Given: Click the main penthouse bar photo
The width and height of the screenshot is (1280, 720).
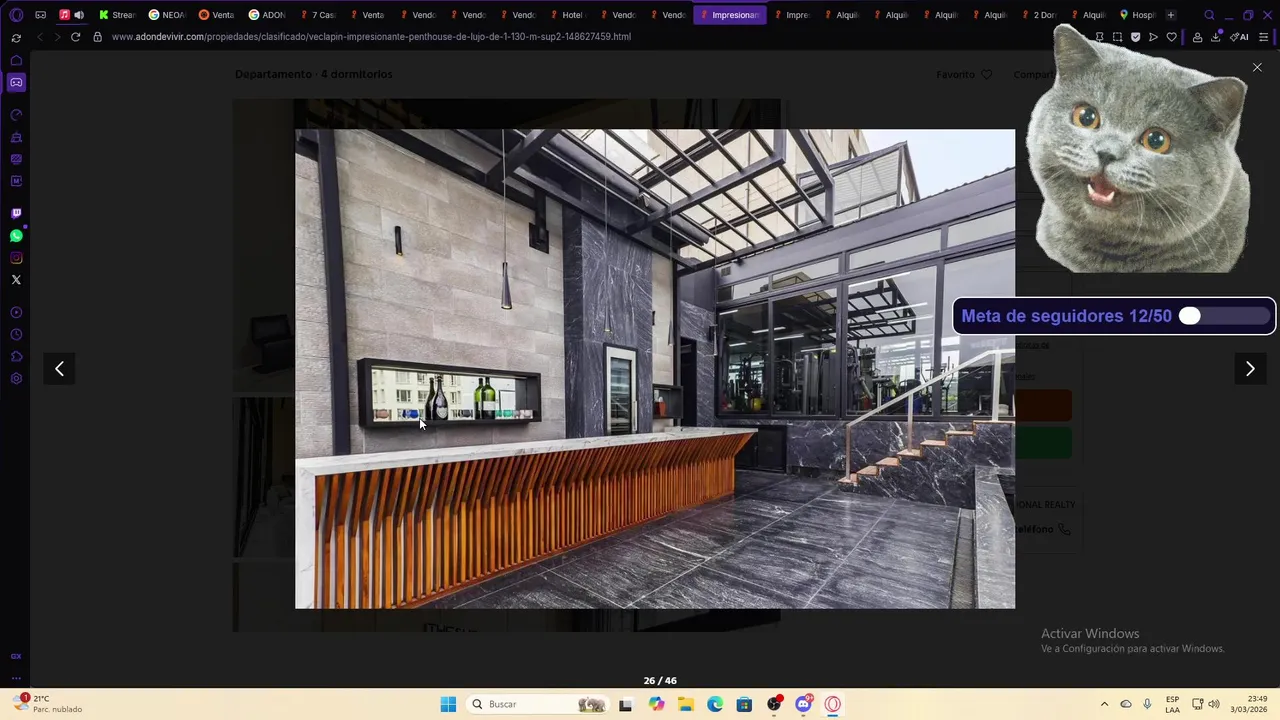Looking at the screenshot, I should [655, 369].
